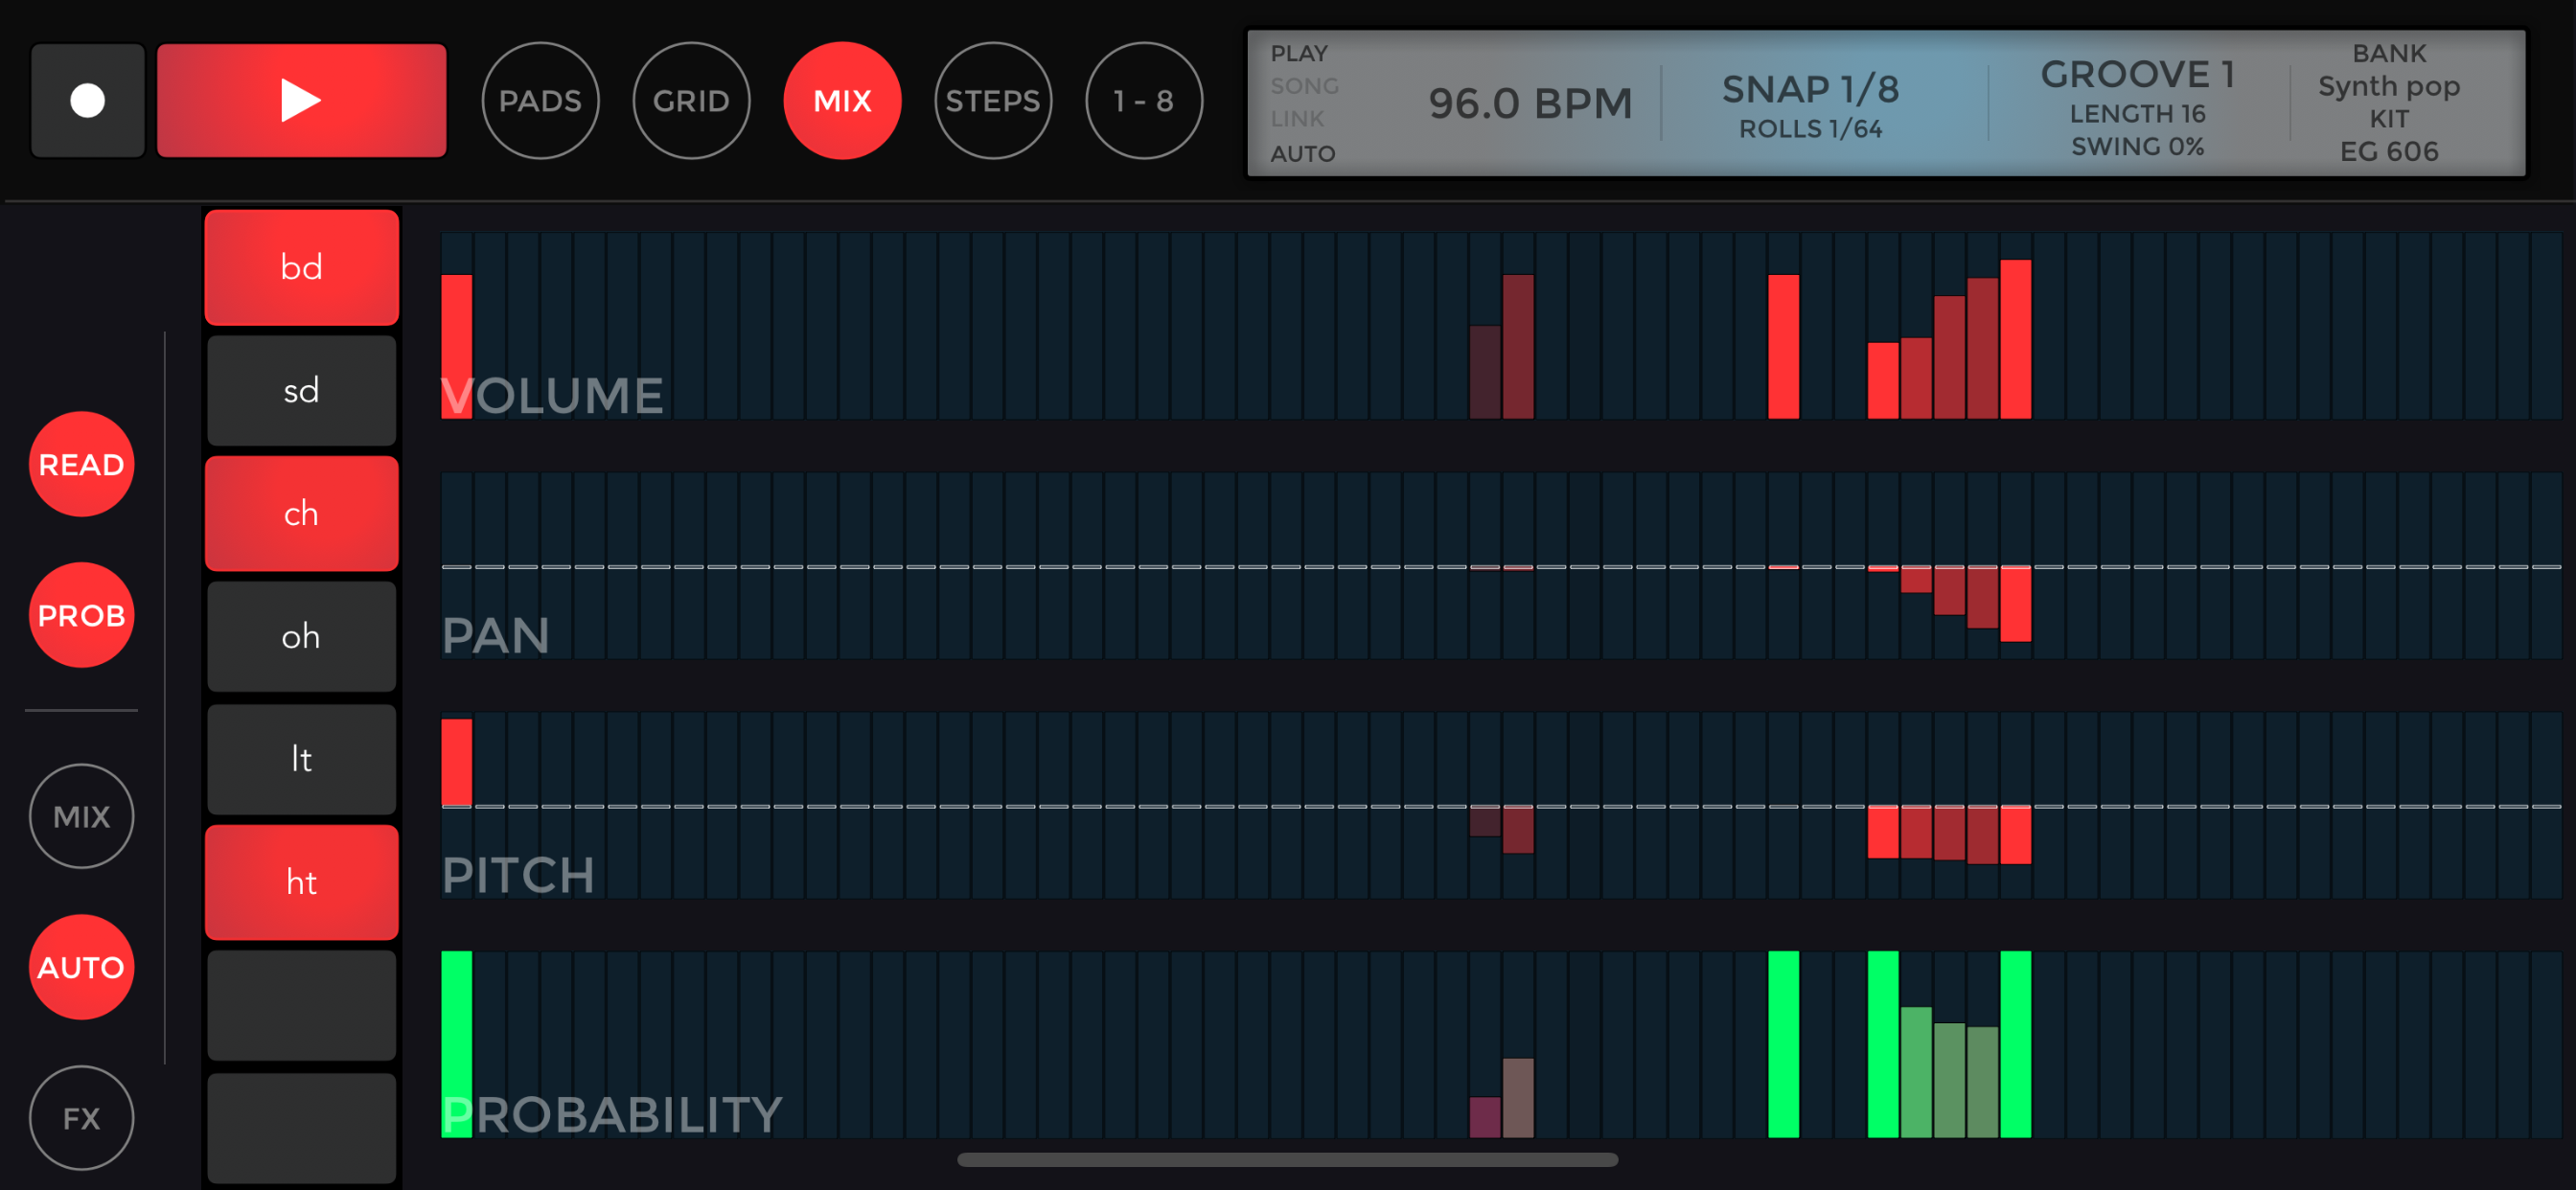Open the 96.0 BPM tempo setting
The height and width of the screenshot is (1190, 2576).
tap(1530, 103)
